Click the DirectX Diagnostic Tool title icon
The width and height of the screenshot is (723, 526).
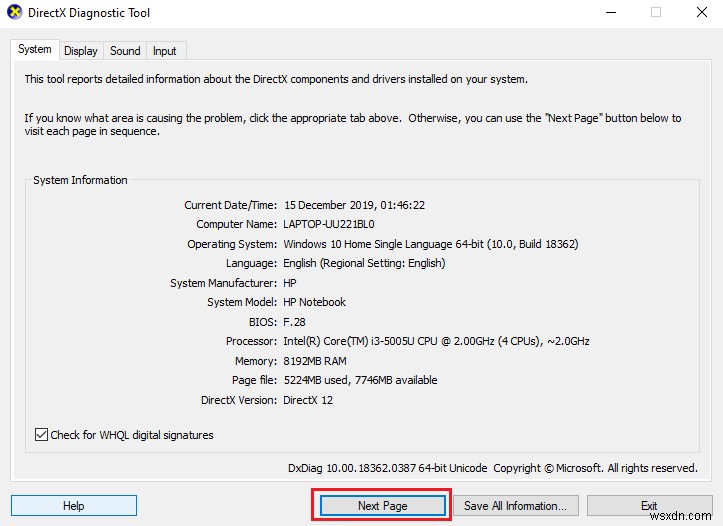(15, 12)
